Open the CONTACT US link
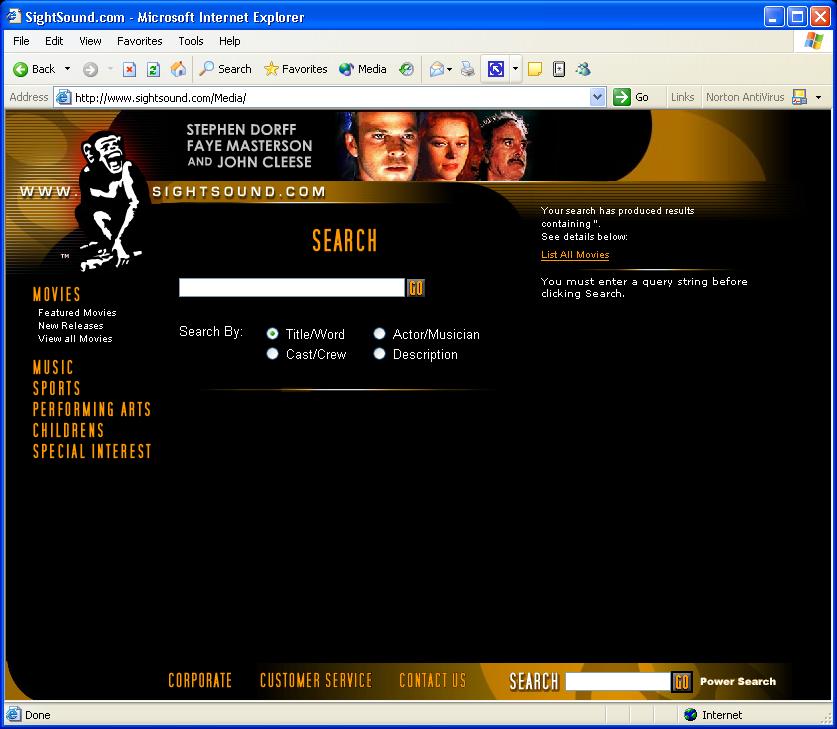Screen dimensions: 837x729 tap(432, 680)
